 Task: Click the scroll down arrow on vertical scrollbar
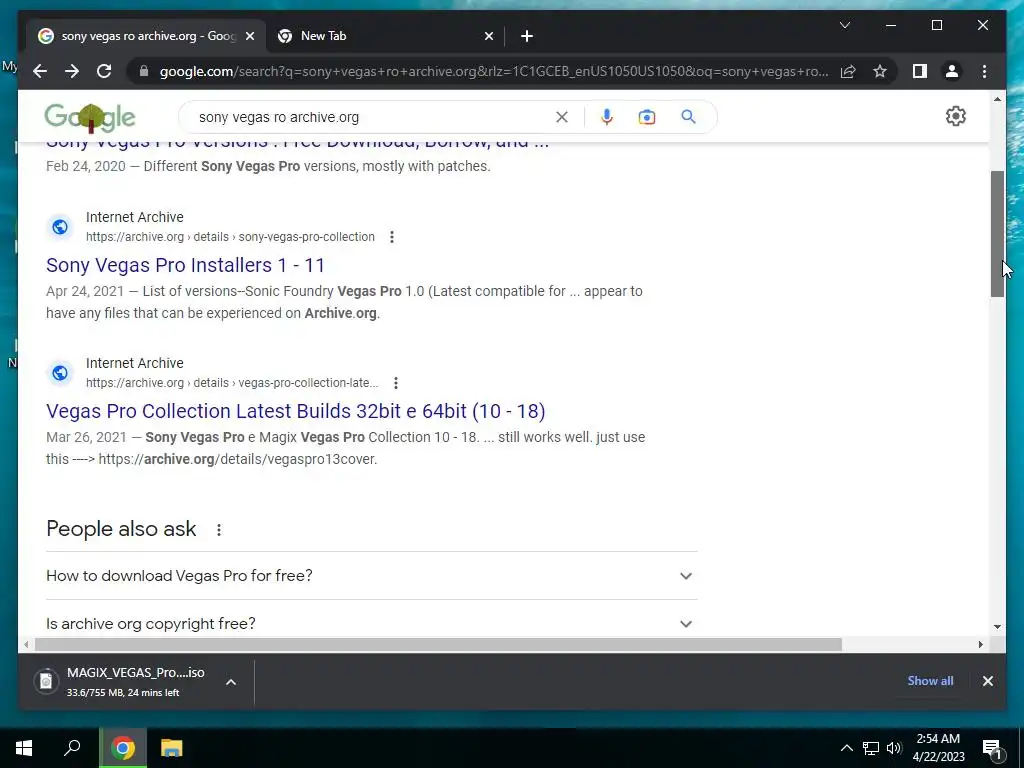pyautogui.click(x=997, y=627)
